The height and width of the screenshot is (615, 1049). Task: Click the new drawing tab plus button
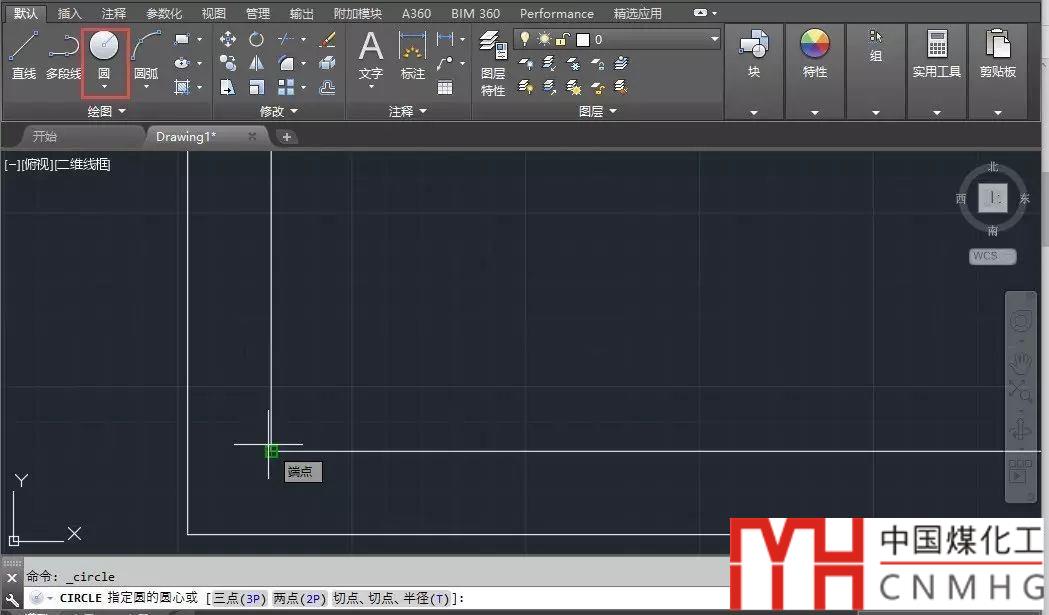click(x=287, y=136)
